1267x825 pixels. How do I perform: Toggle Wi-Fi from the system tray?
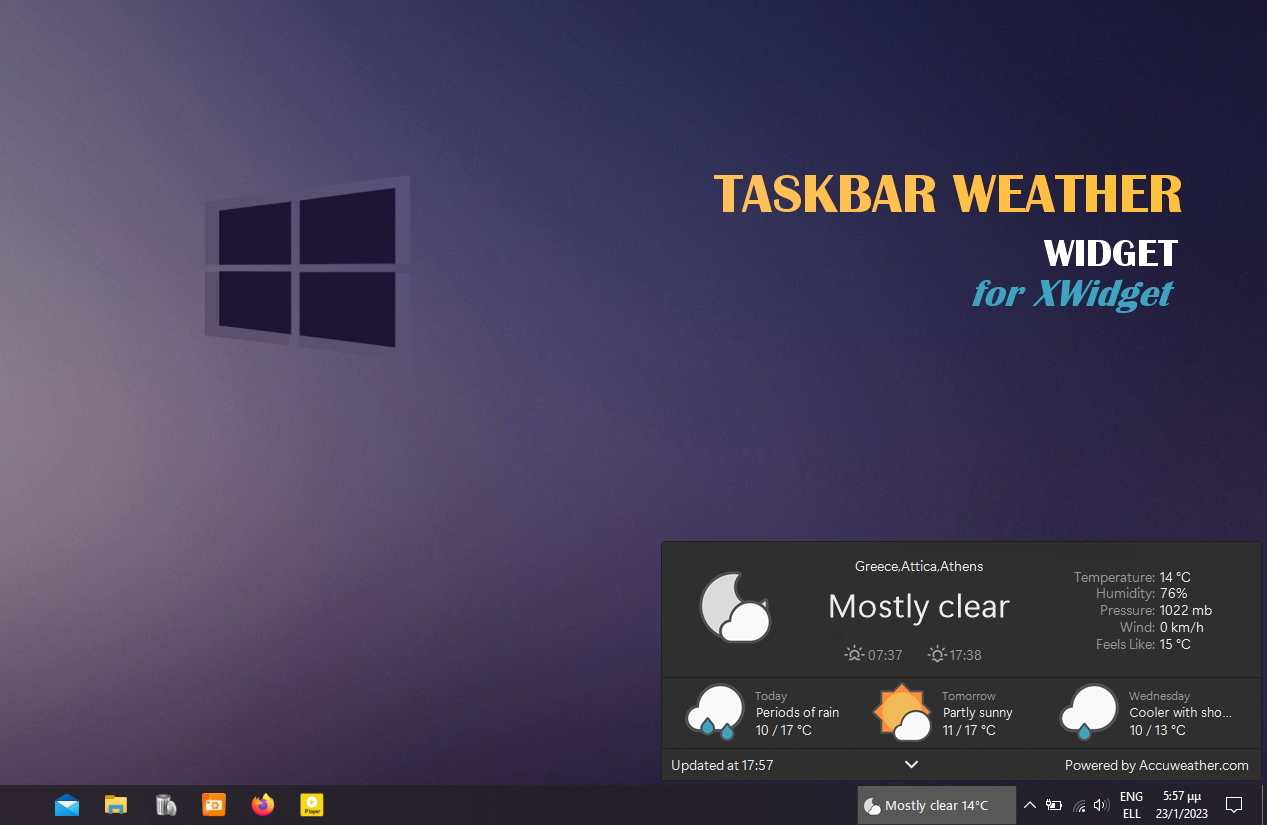1079,805
